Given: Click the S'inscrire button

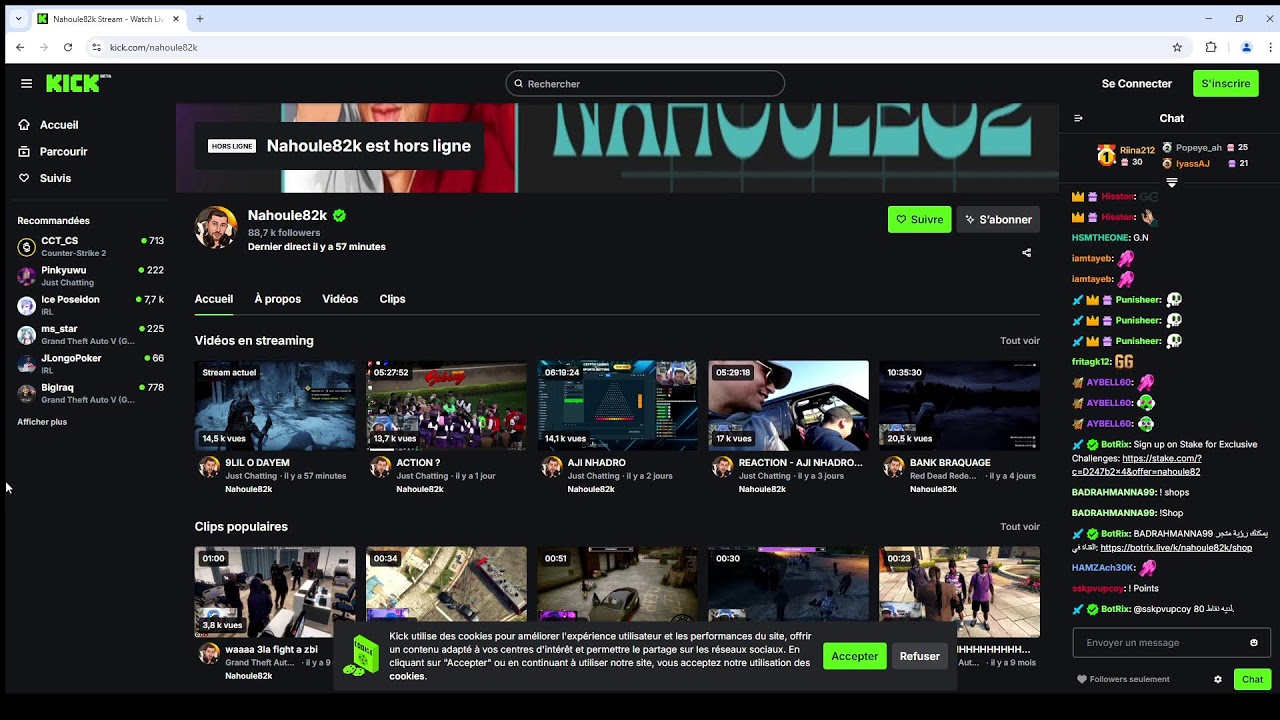Looking at the screenshot, I should [x=1226, y=84].
